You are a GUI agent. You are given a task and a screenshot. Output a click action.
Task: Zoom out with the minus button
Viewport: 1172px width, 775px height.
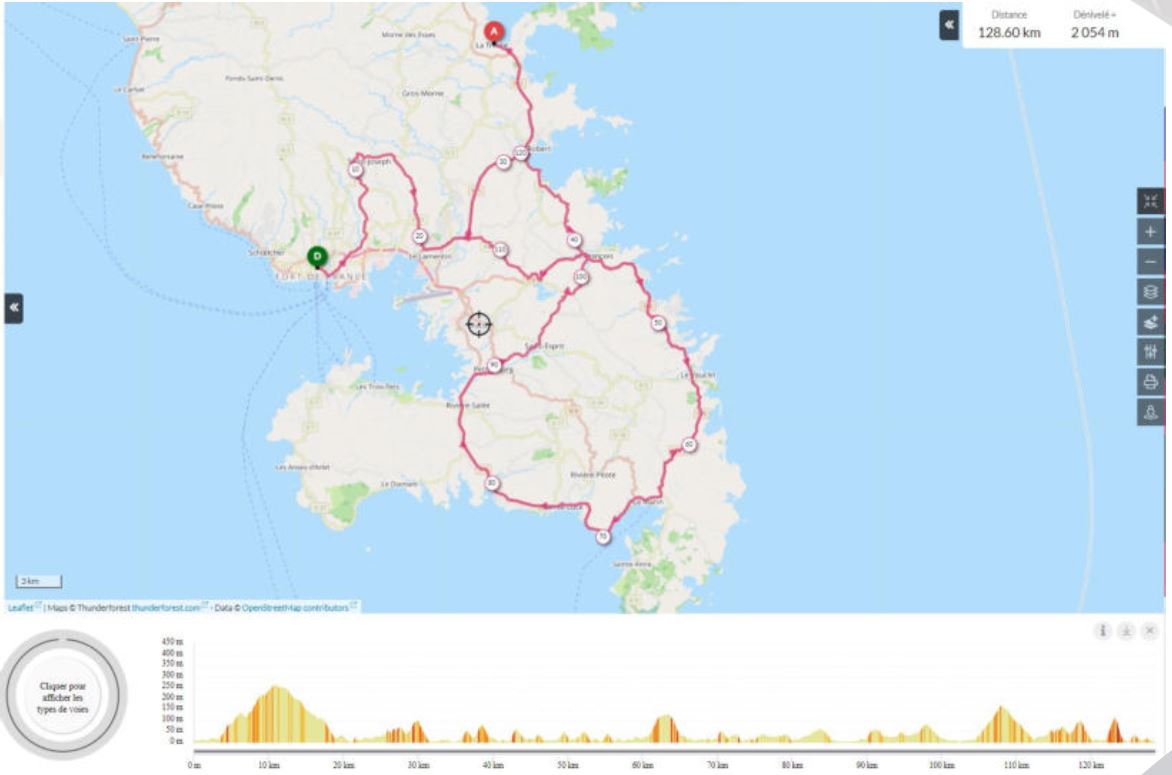click(1150, 262)
